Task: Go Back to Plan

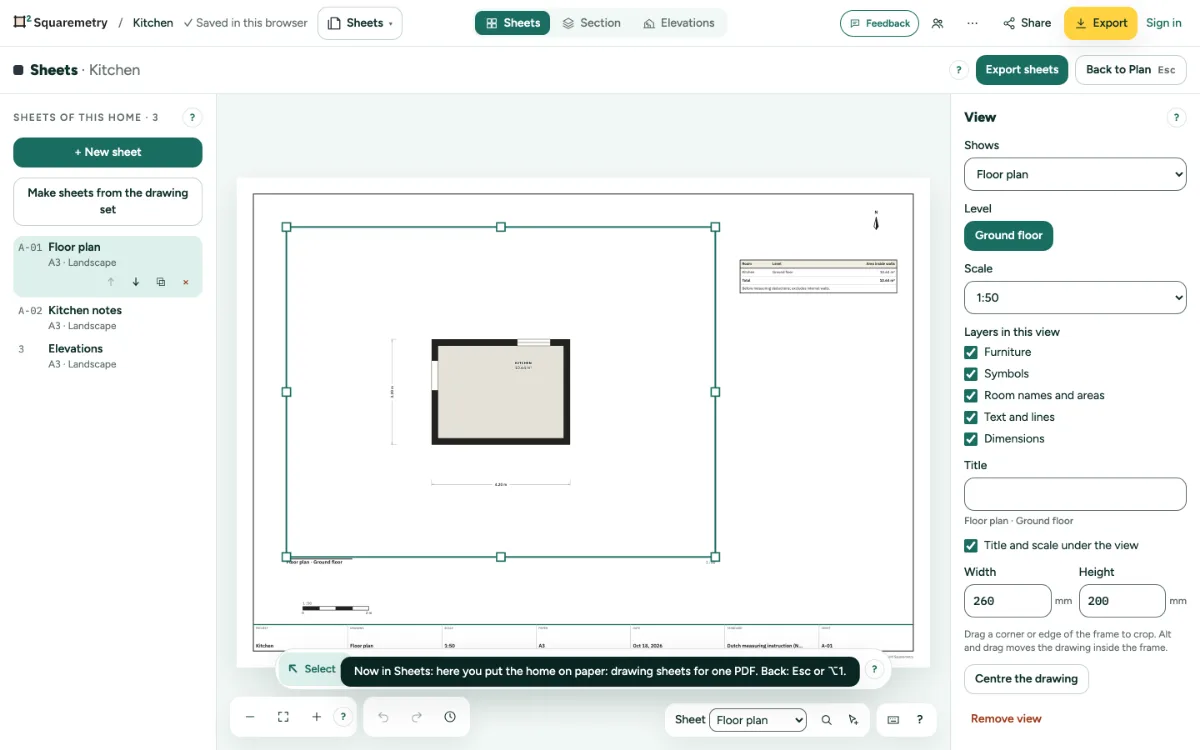Action: coord(1130,70)
